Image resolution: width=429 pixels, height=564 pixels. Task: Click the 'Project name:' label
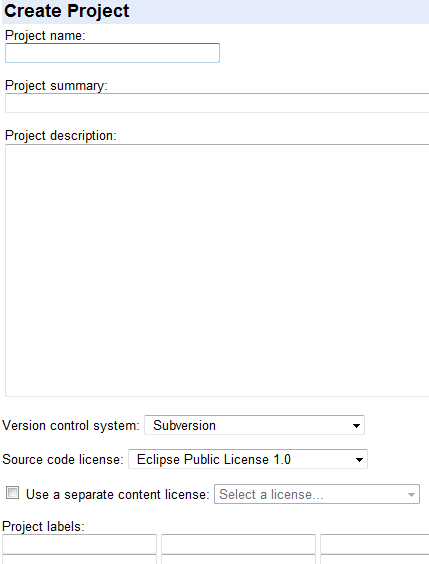point(45,36)
